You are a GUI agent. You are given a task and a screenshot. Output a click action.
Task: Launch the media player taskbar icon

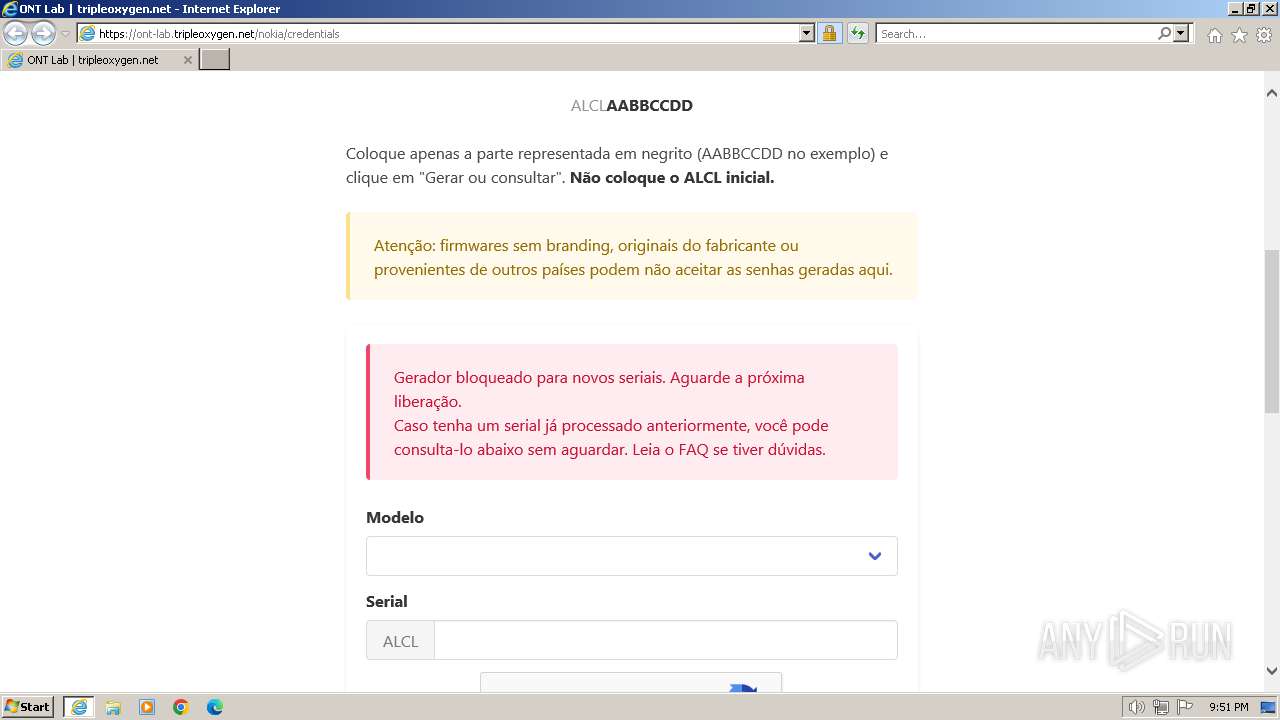(x=147, y=707)
